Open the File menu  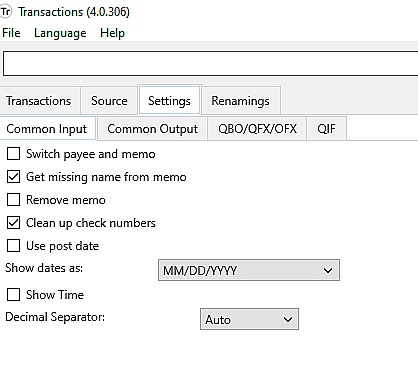[11, 33]
